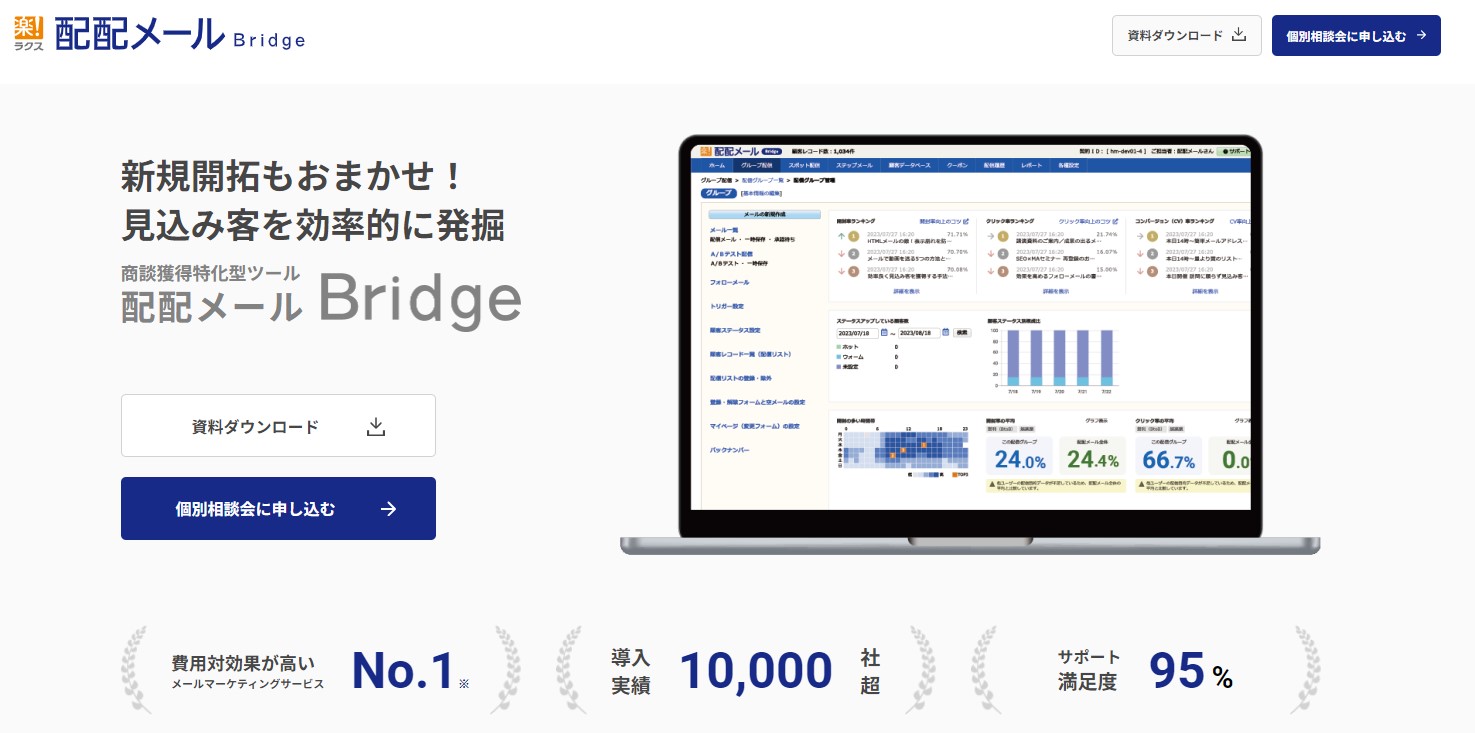1475x733 pixels.
Task: Open the 各種設定 tab in the dashboard
Action: [1068, 165]
